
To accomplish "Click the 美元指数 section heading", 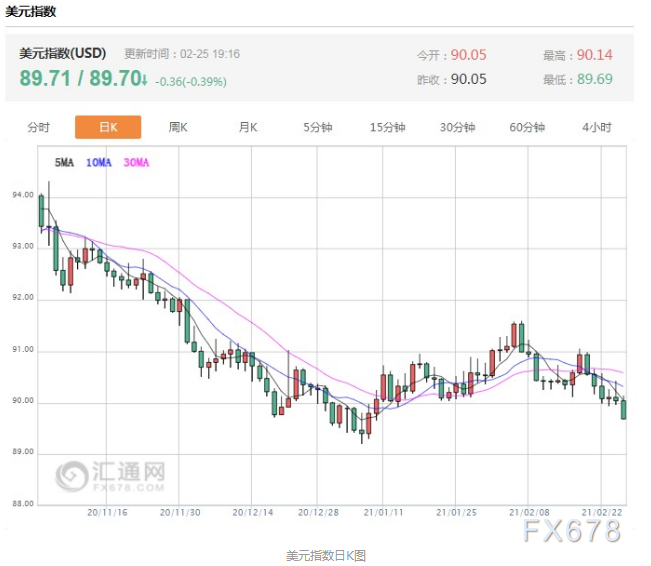I will (31, 12).
